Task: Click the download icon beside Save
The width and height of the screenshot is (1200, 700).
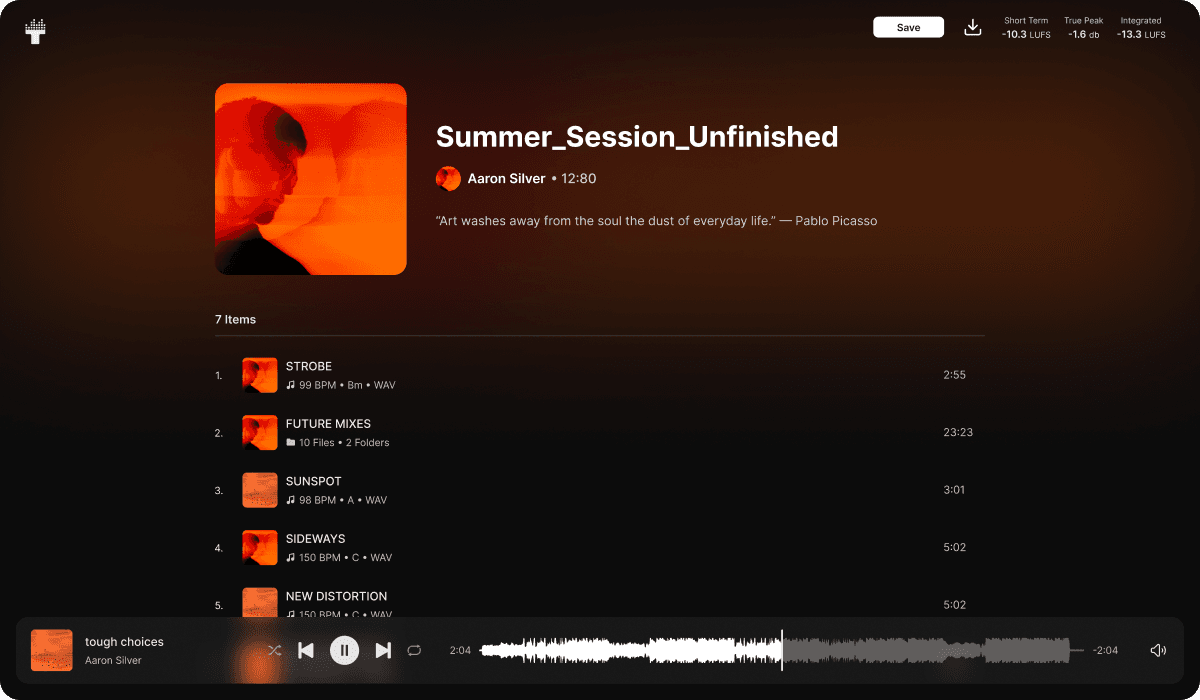Action: (x=972, y=28)
